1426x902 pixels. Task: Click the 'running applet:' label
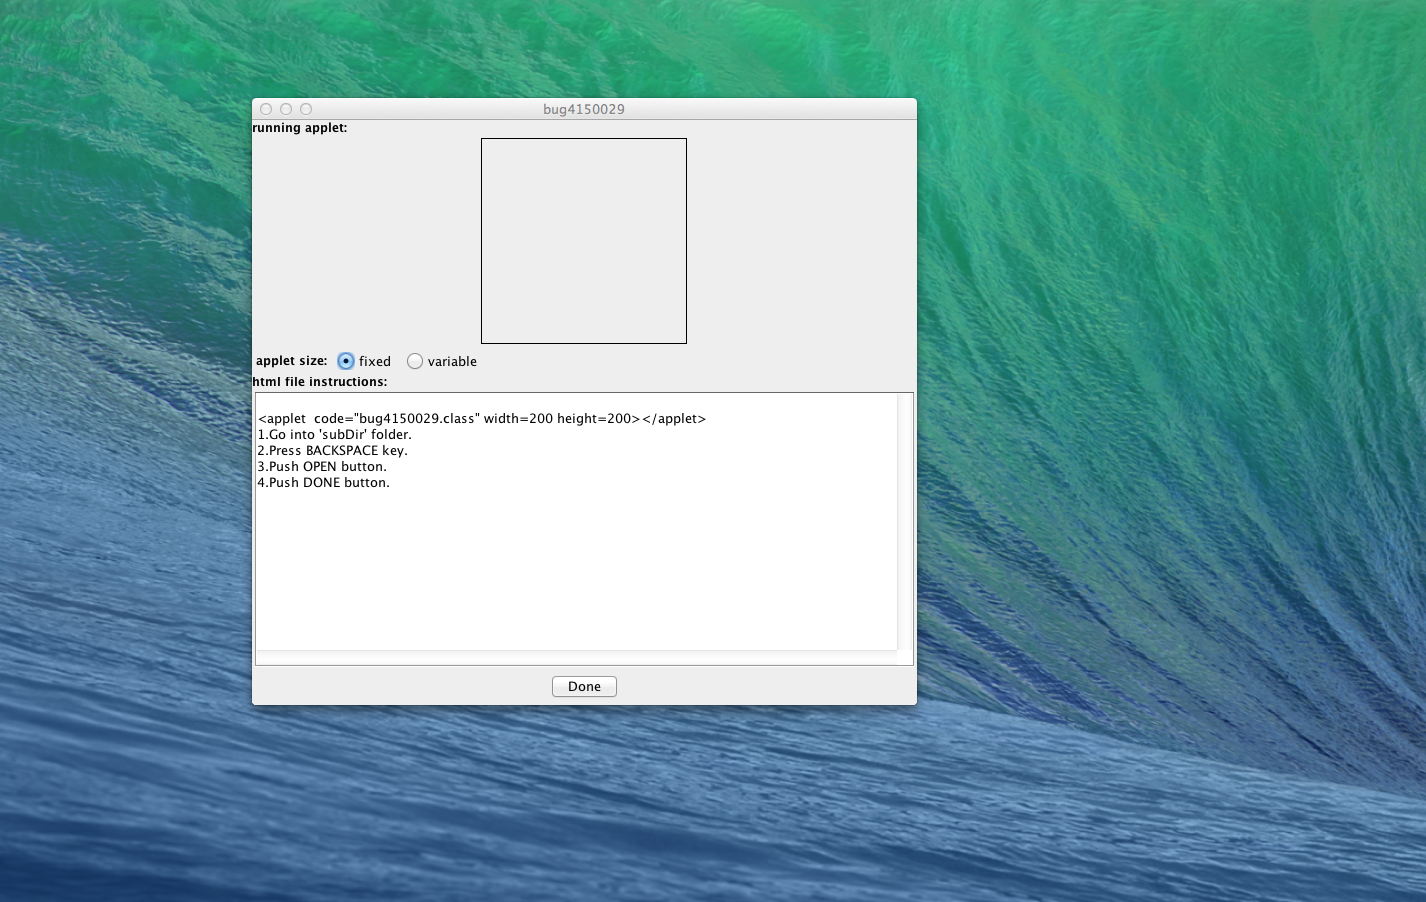click(300, 128)
